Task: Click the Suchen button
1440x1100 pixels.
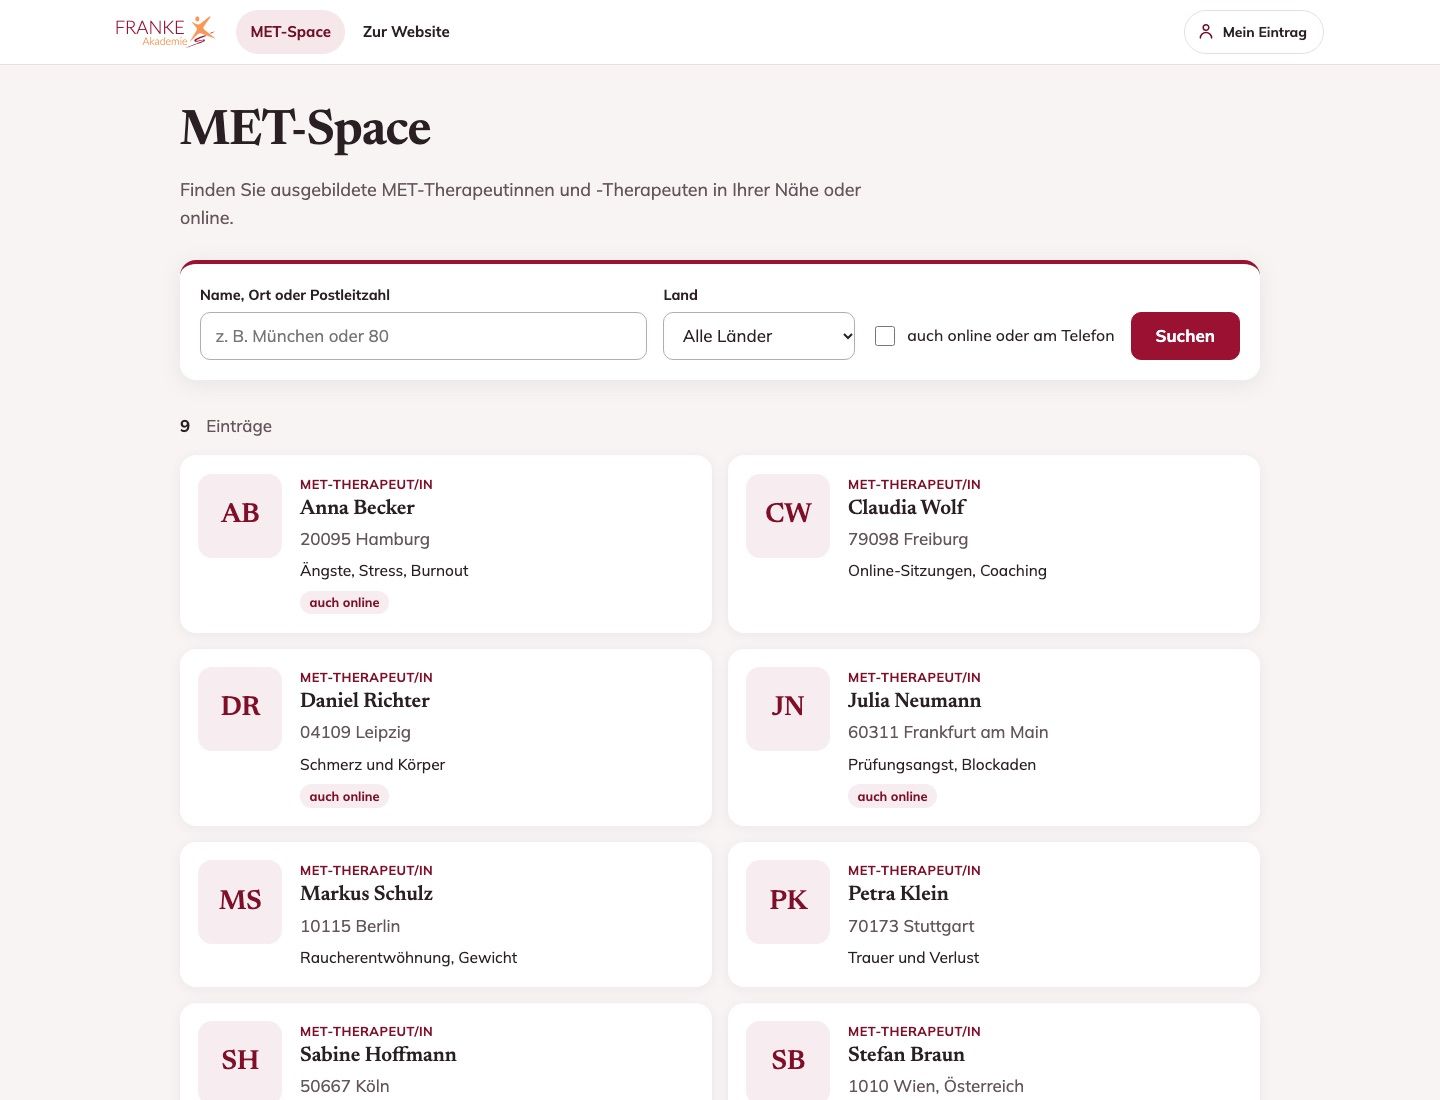Action: click(x=1185, y=336)
